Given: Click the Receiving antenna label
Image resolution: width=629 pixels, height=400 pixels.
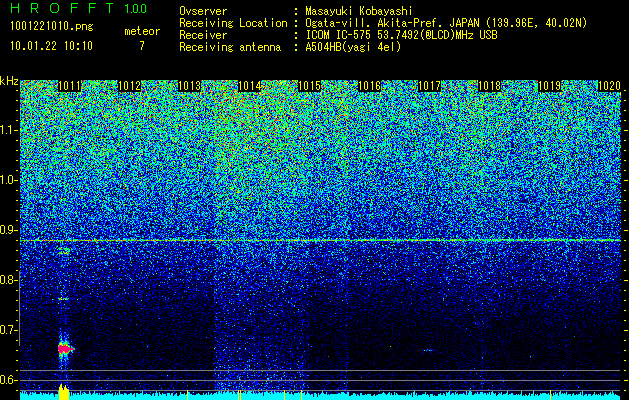Looking at the screenshot, I should [230, 47].
